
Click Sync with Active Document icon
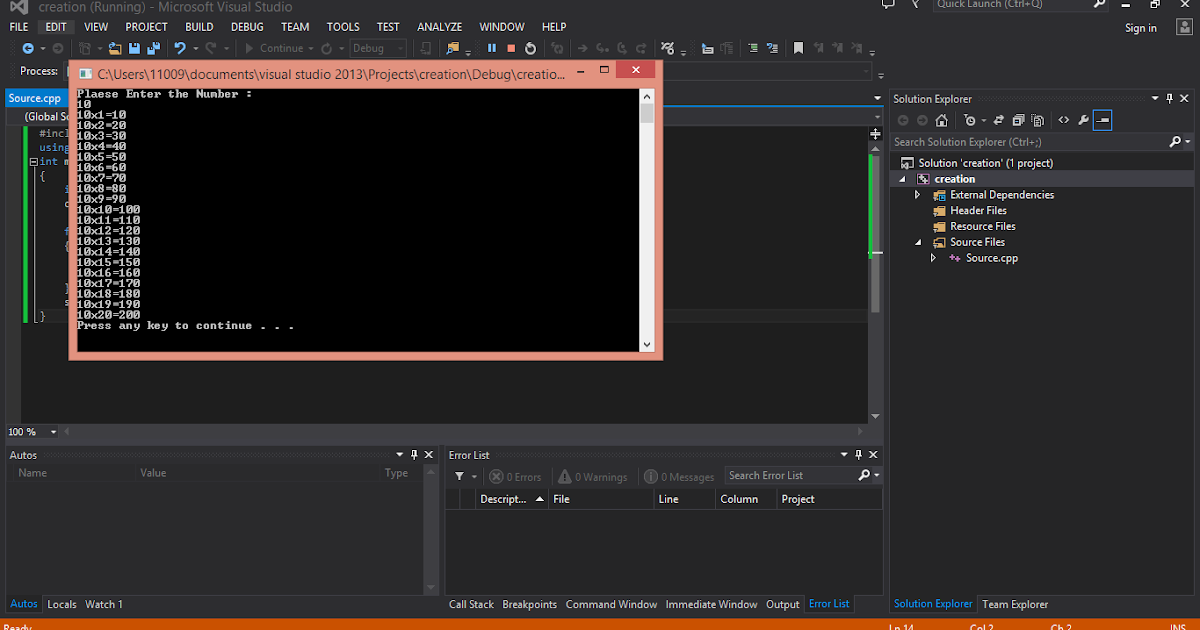998,120
